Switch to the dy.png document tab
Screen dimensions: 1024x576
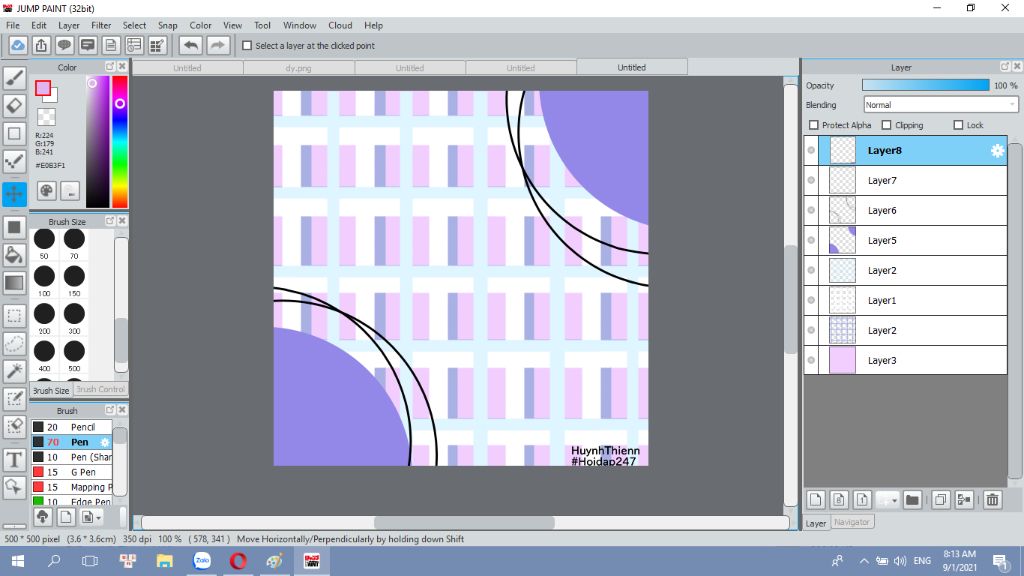click(298, 67)
